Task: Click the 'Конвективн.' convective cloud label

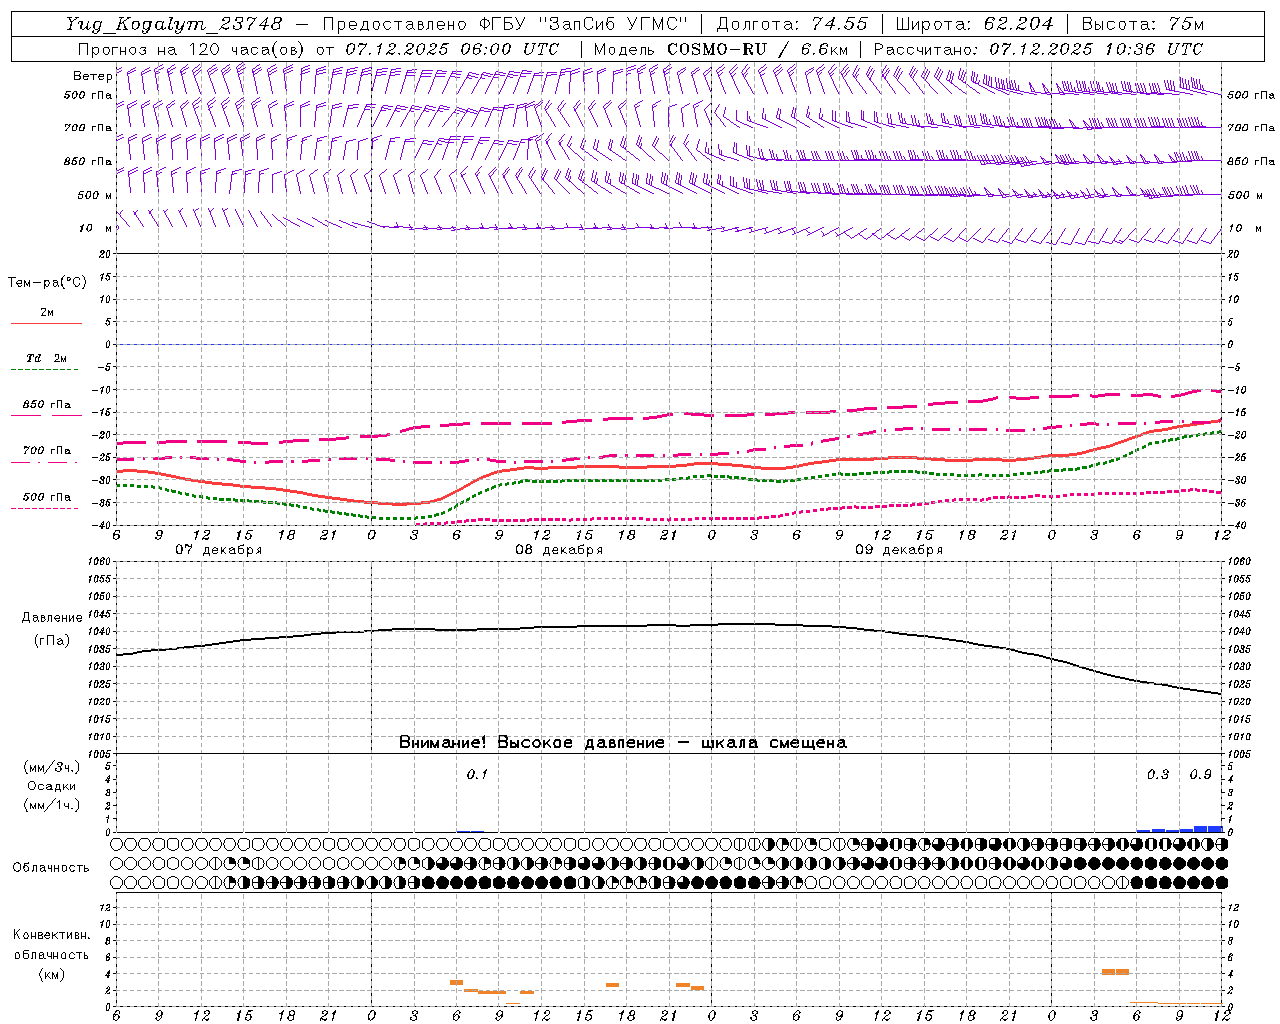Action: tap(51, 935)
